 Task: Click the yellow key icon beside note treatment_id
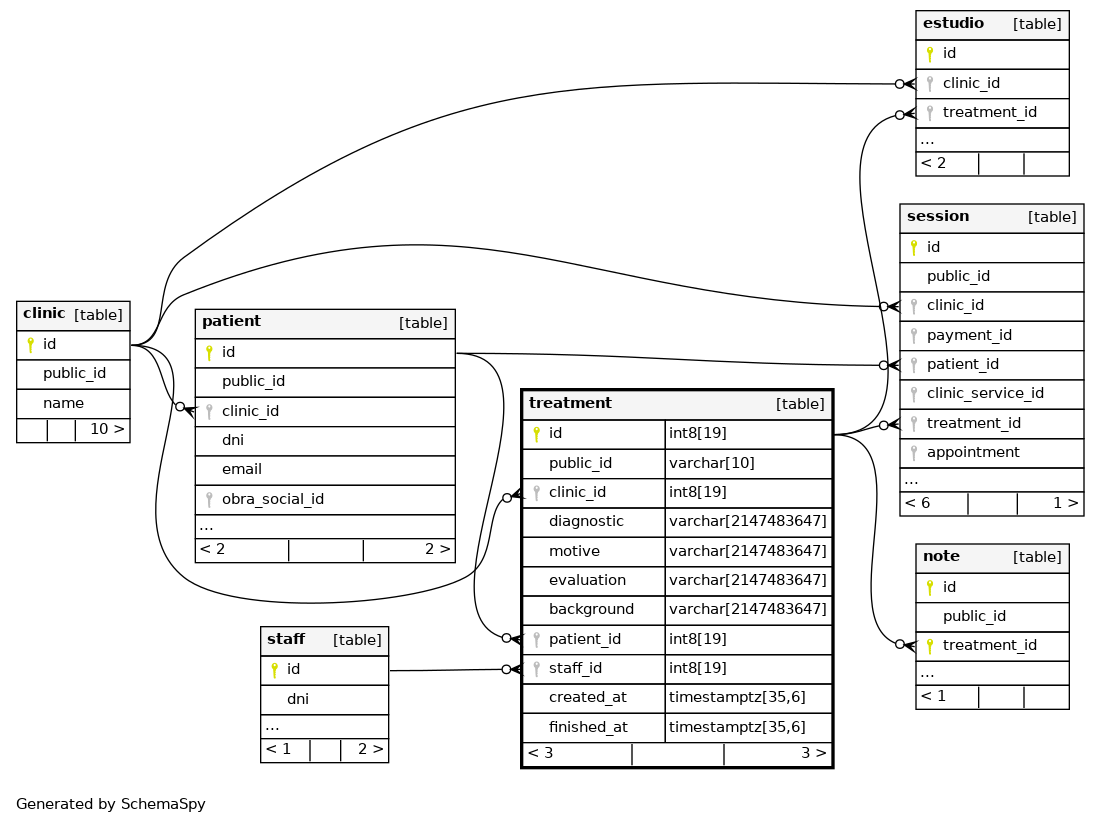930,646
